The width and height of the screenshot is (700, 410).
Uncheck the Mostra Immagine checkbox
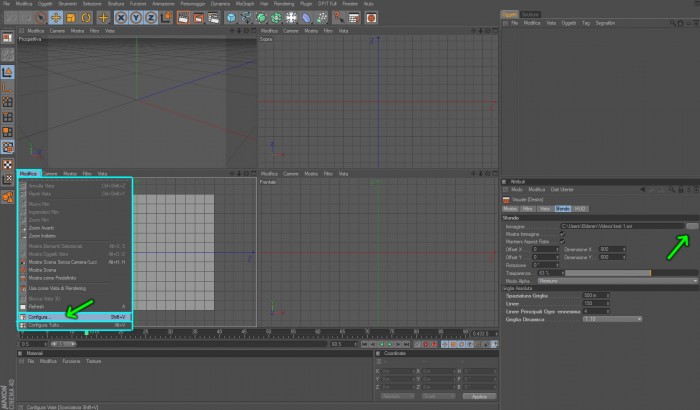(562, 234)
